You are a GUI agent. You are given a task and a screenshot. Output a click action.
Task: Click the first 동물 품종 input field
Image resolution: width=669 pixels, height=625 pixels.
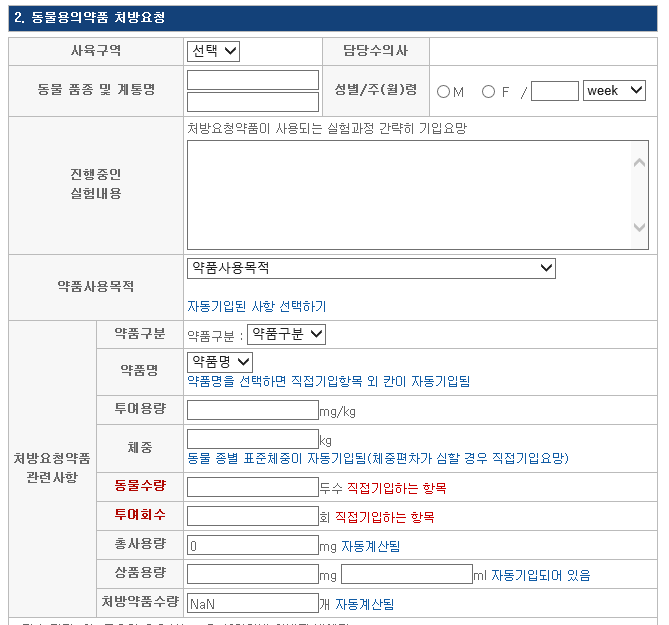252,80
